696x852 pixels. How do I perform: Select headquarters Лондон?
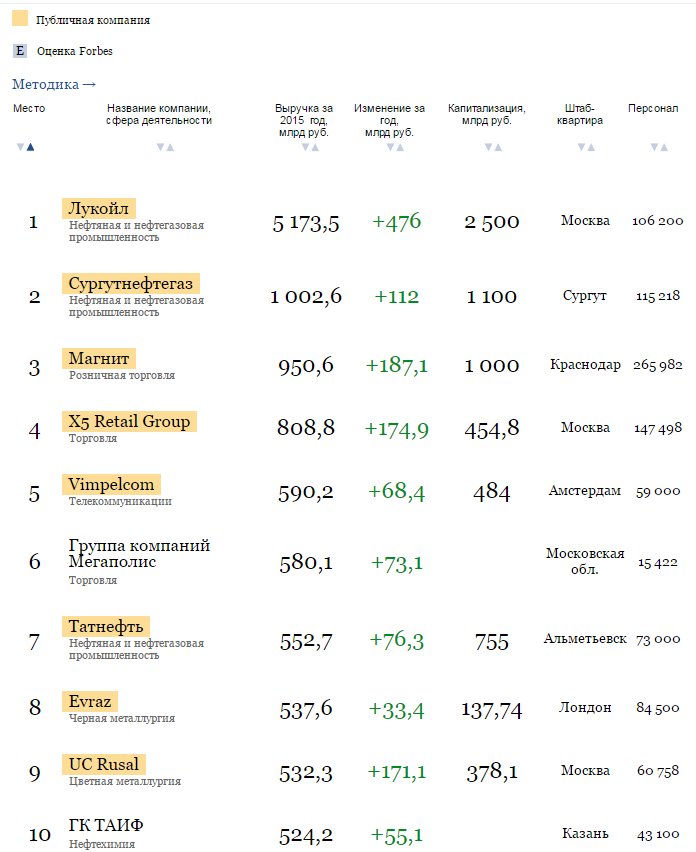[585, 707]
